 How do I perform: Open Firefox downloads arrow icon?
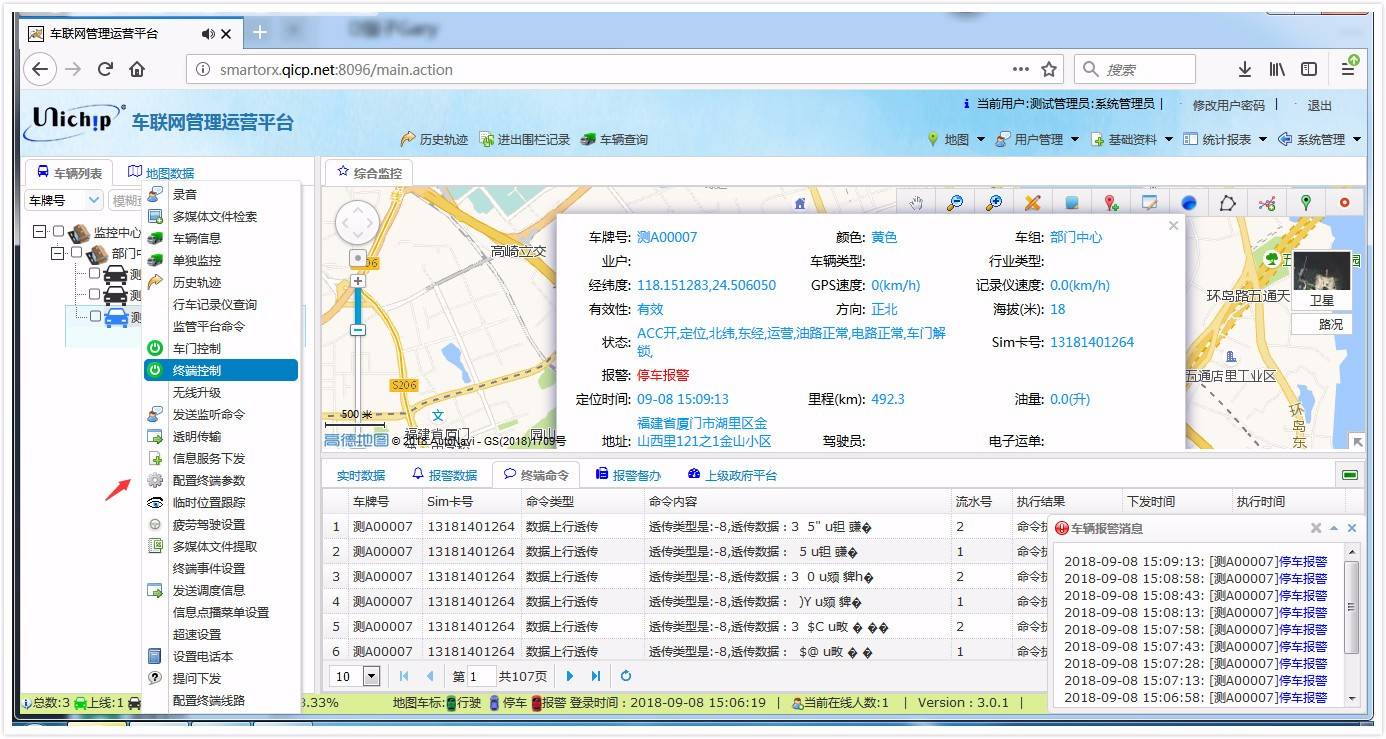click(1245, 69)
